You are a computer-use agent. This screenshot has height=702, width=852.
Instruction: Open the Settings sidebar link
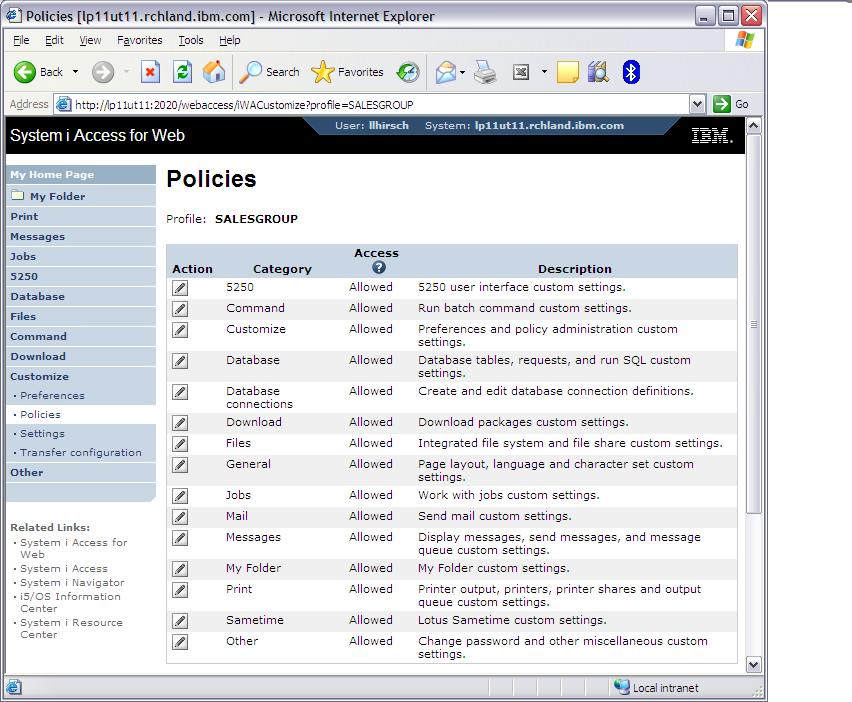[x=42, y=434]
